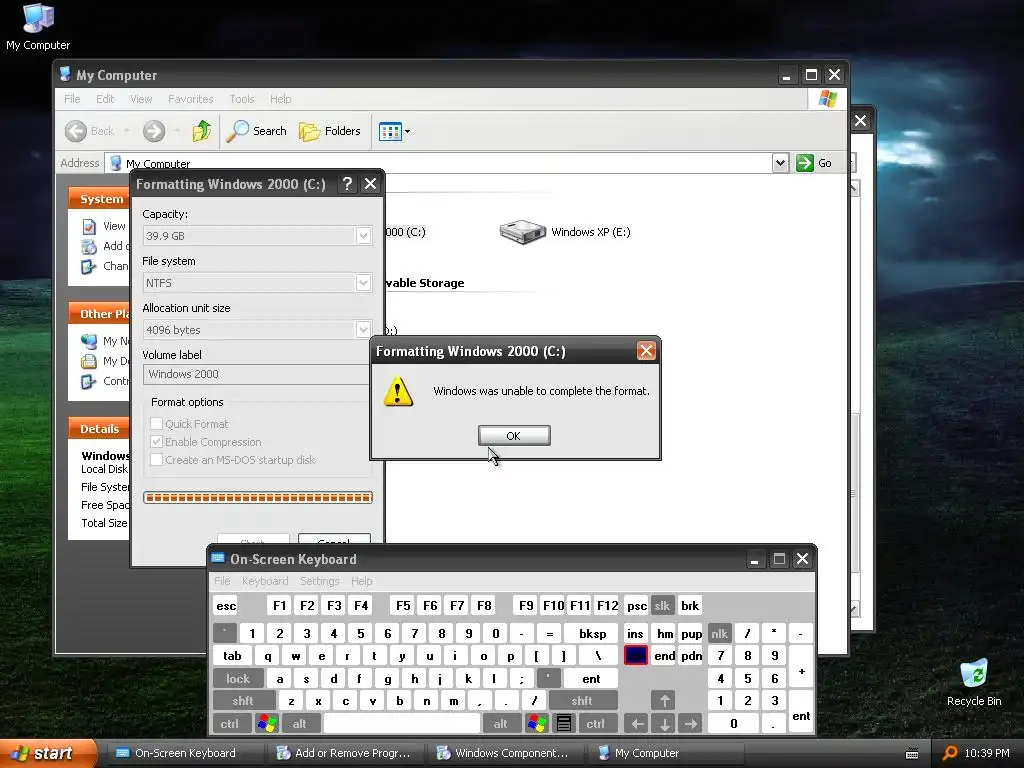
Task: Open the File menu in My Computer
Action: click(x=72, y=99)
